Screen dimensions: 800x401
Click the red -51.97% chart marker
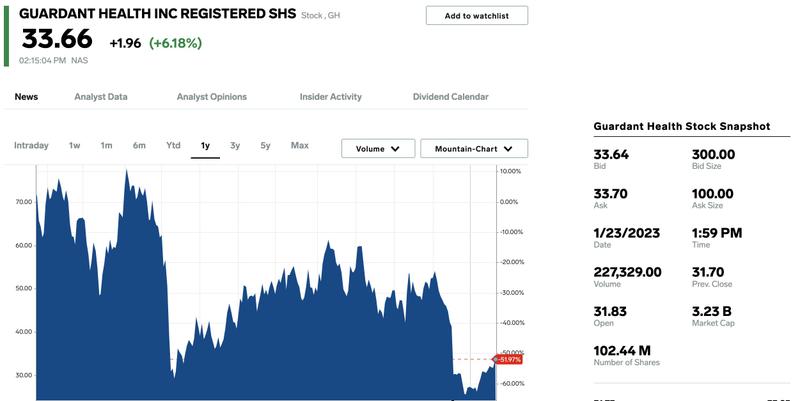tap(509, 360)
